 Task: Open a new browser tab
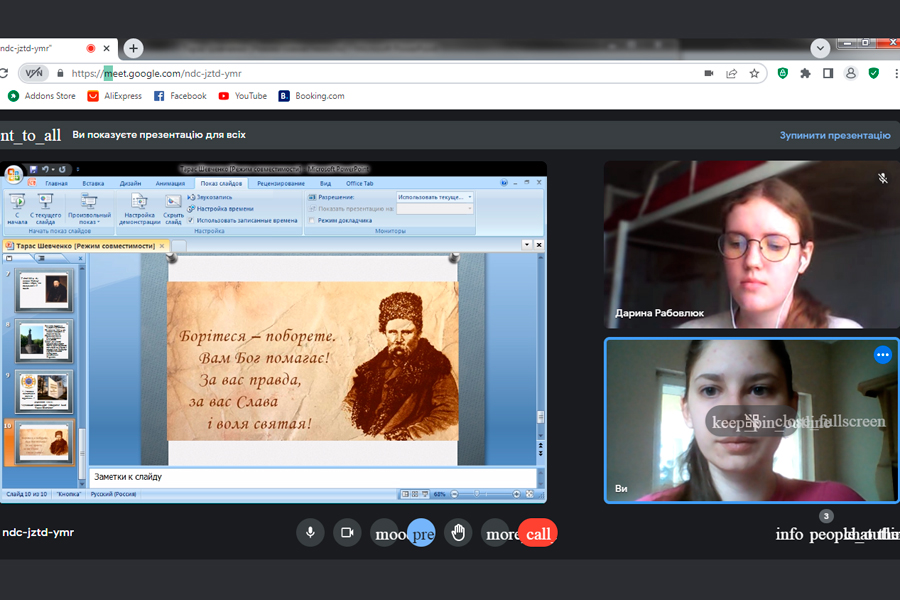134,48
